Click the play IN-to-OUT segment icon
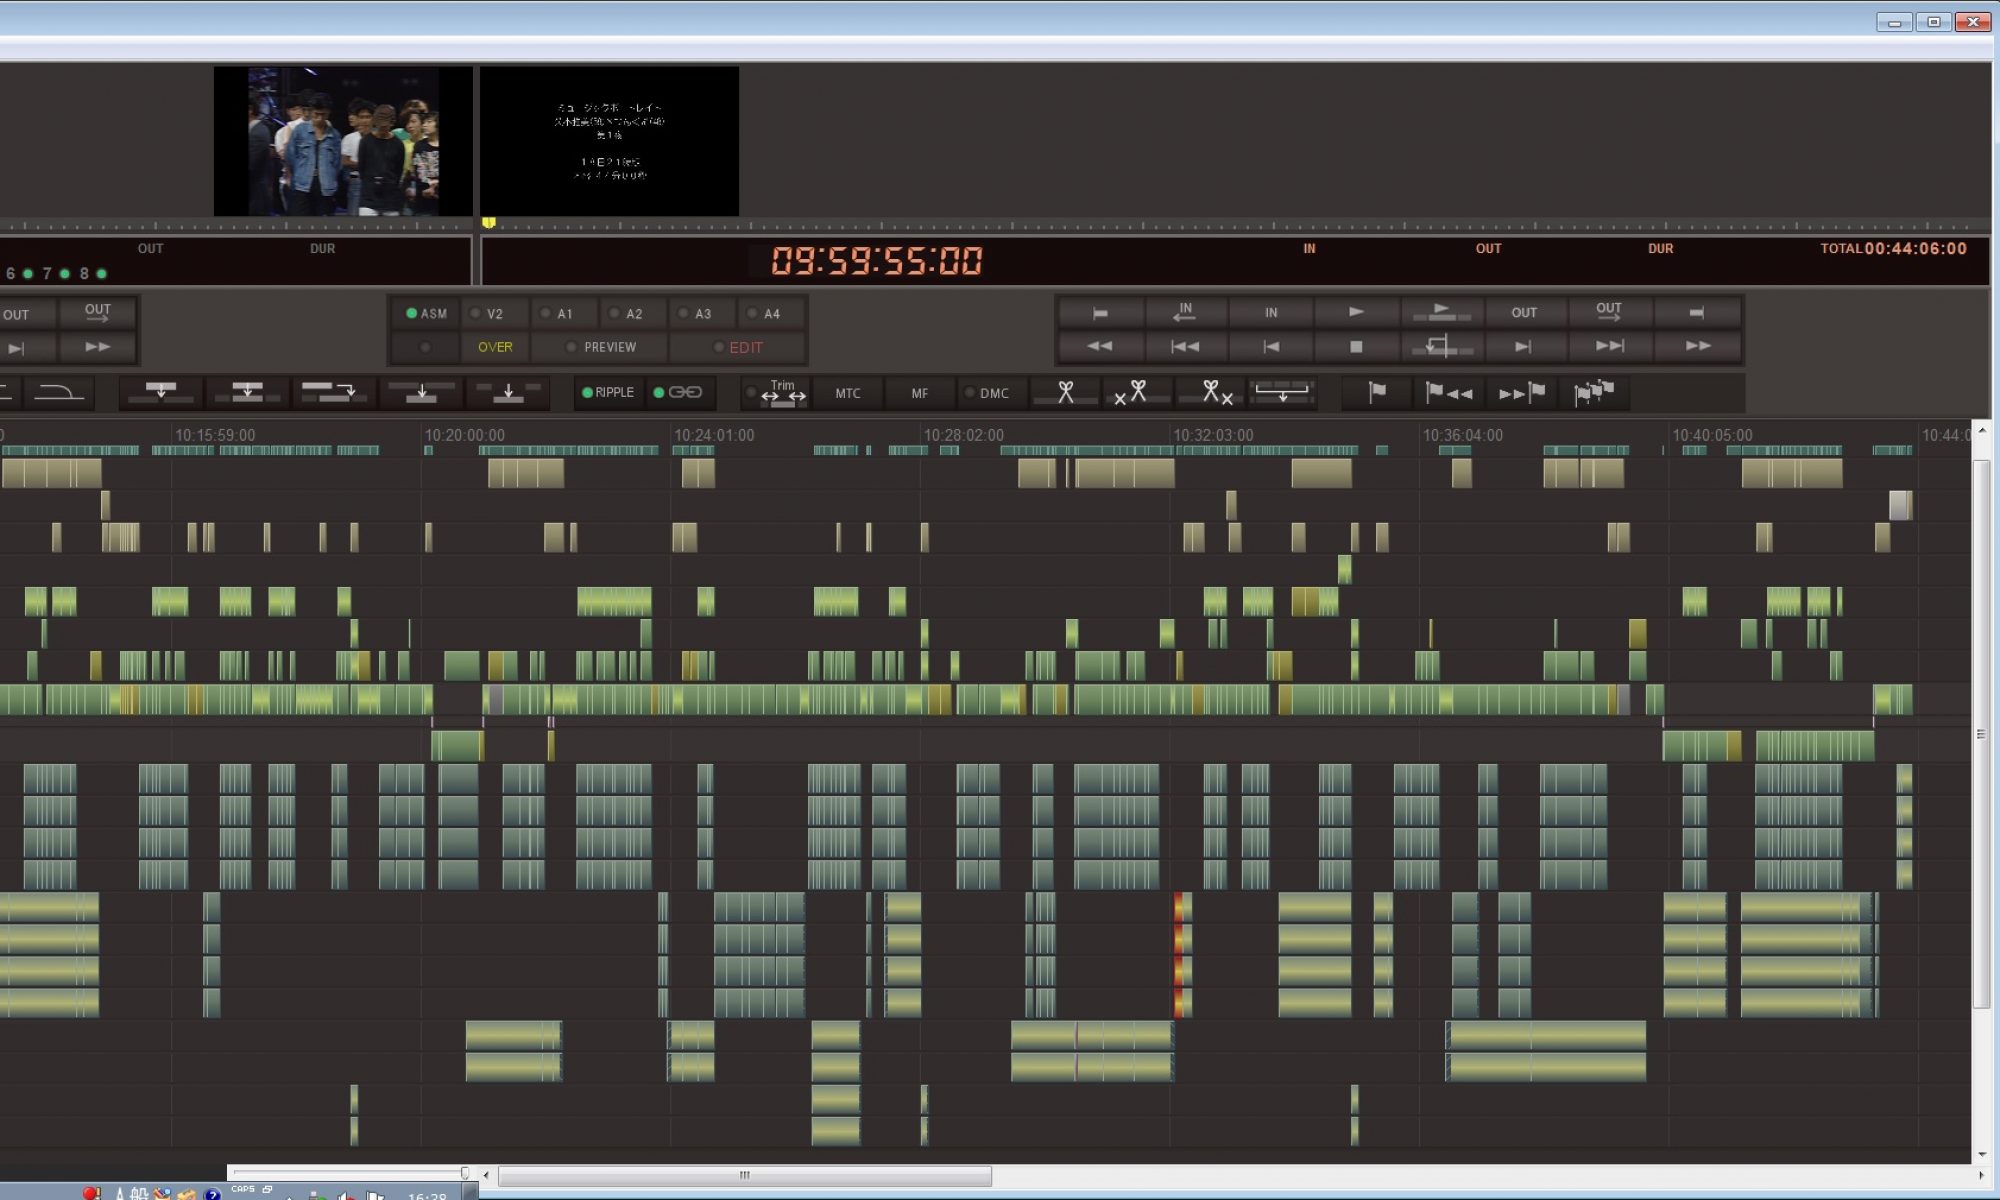The height and width of the screenshot is (1200, 2000). [1441, 312]
